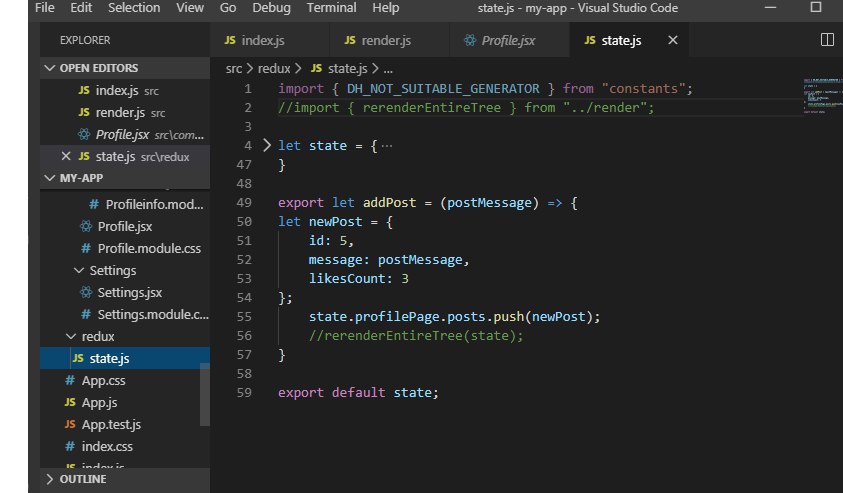Collapse the Settings folder in explorer
This screenshot has width=843, height=493.
click(x=79, y=271)
